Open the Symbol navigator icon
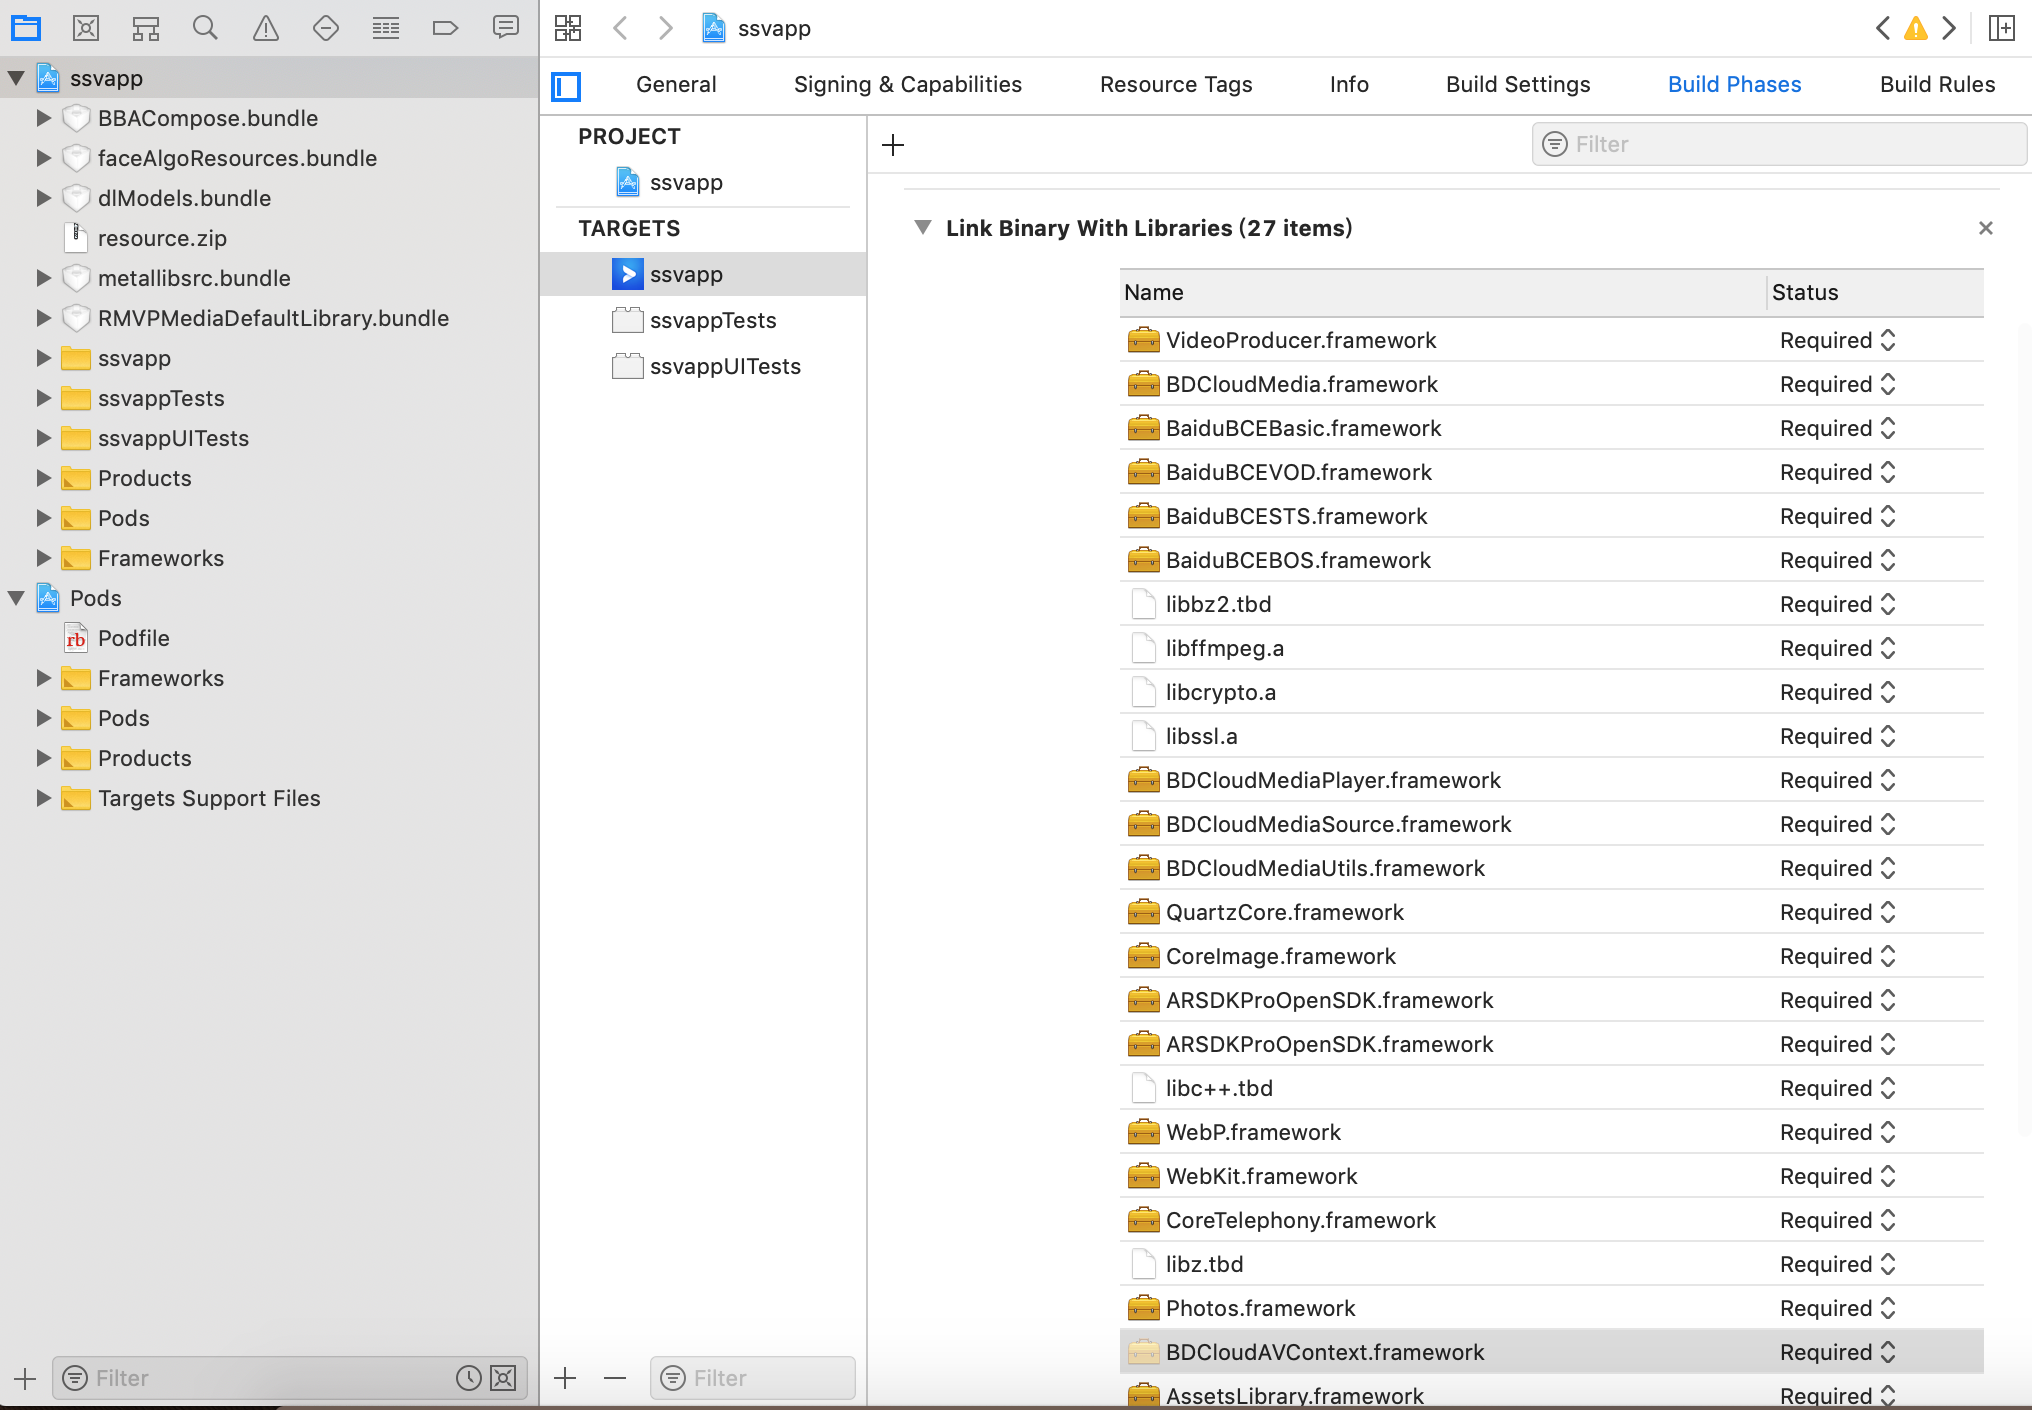 (146, 28)
